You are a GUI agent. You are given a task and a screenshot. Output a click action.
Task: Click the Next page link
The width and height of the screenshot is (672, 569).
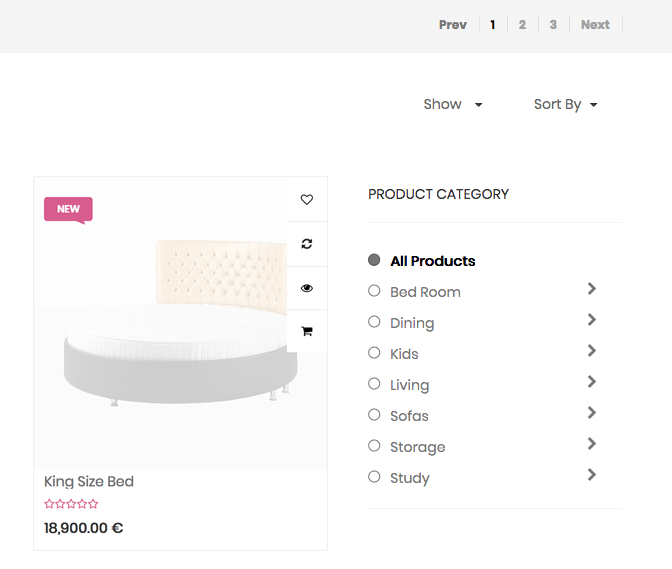click(595, 25)
